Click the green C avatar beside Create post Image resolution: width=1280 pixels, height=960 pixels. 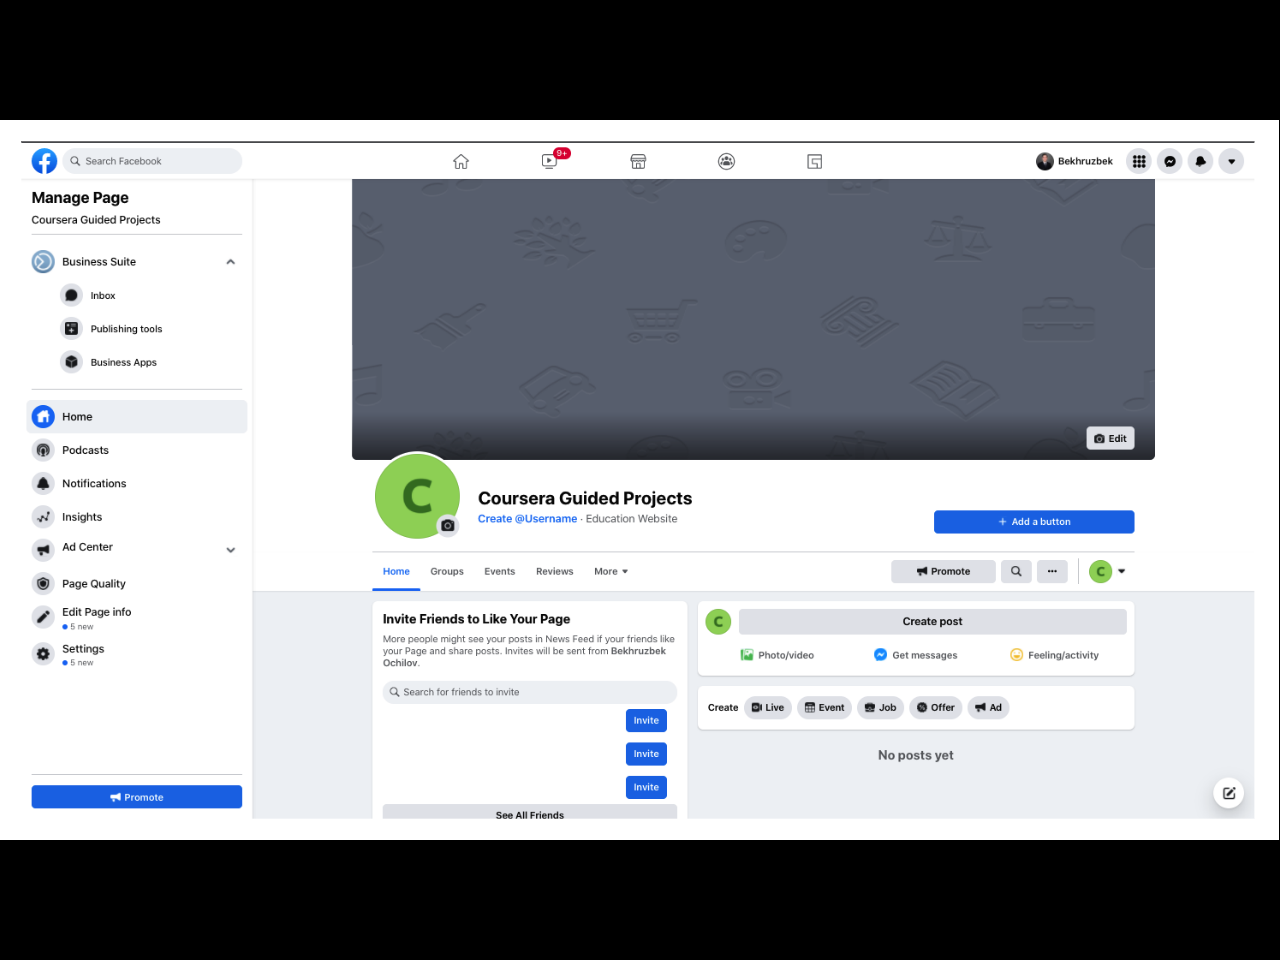(718, 622)
